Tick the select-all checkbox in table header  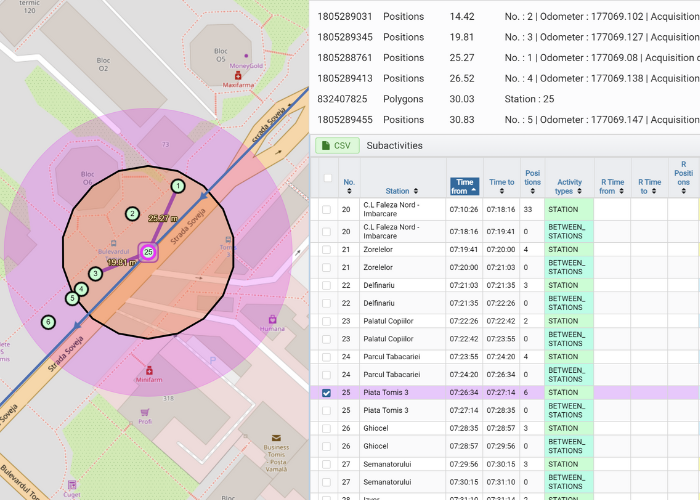pos(326,179)
